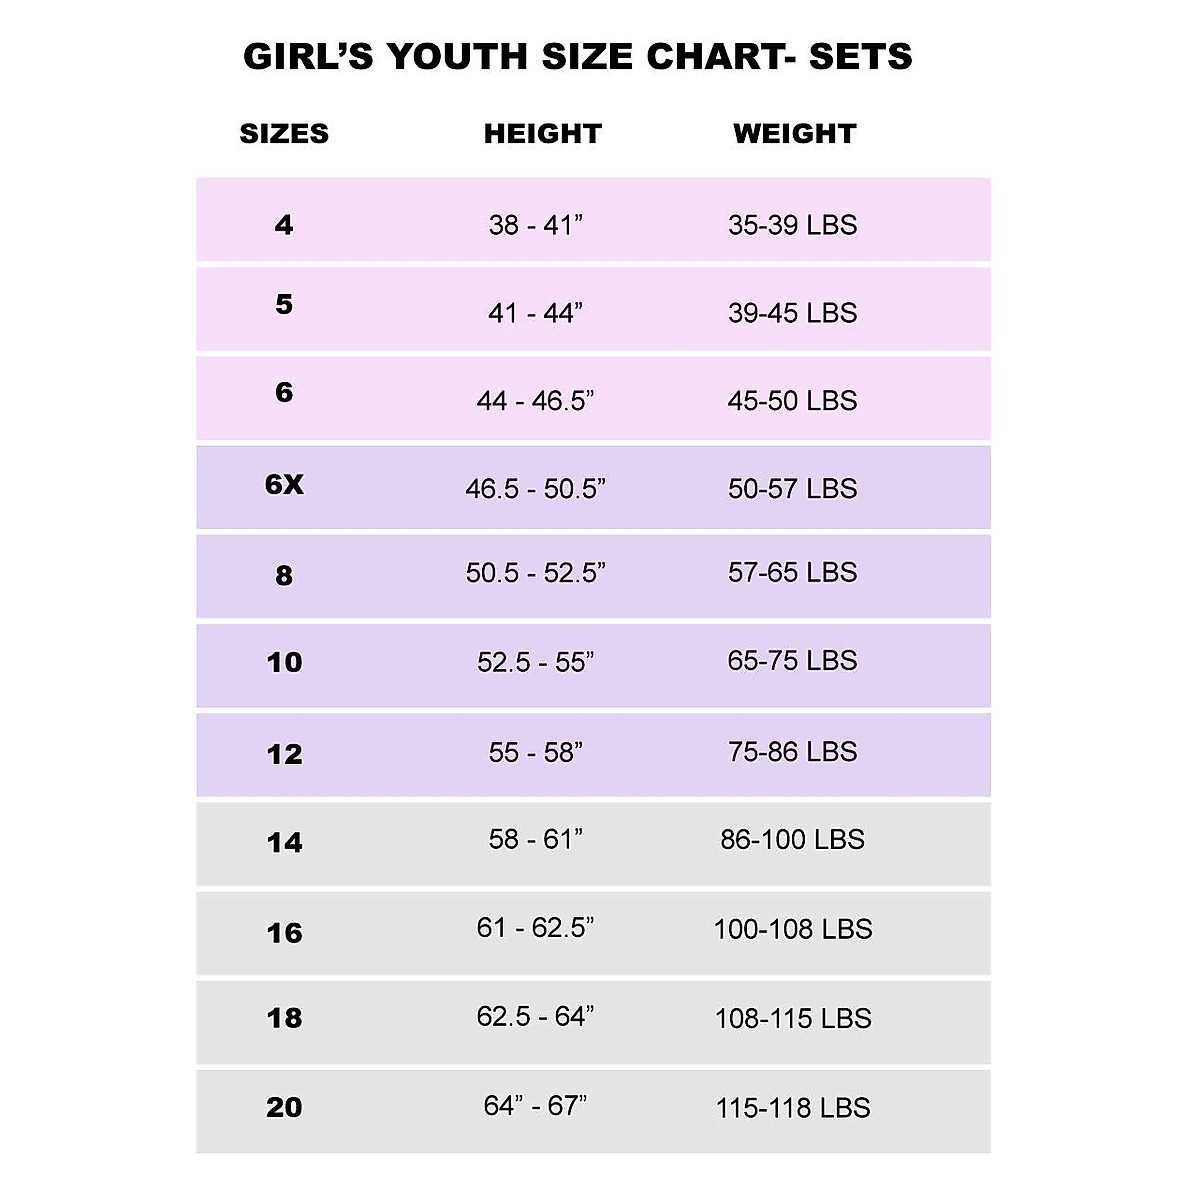Select the size 18 row label
Viewport: 1200px width, 1200px height.
coord(284,1018)
